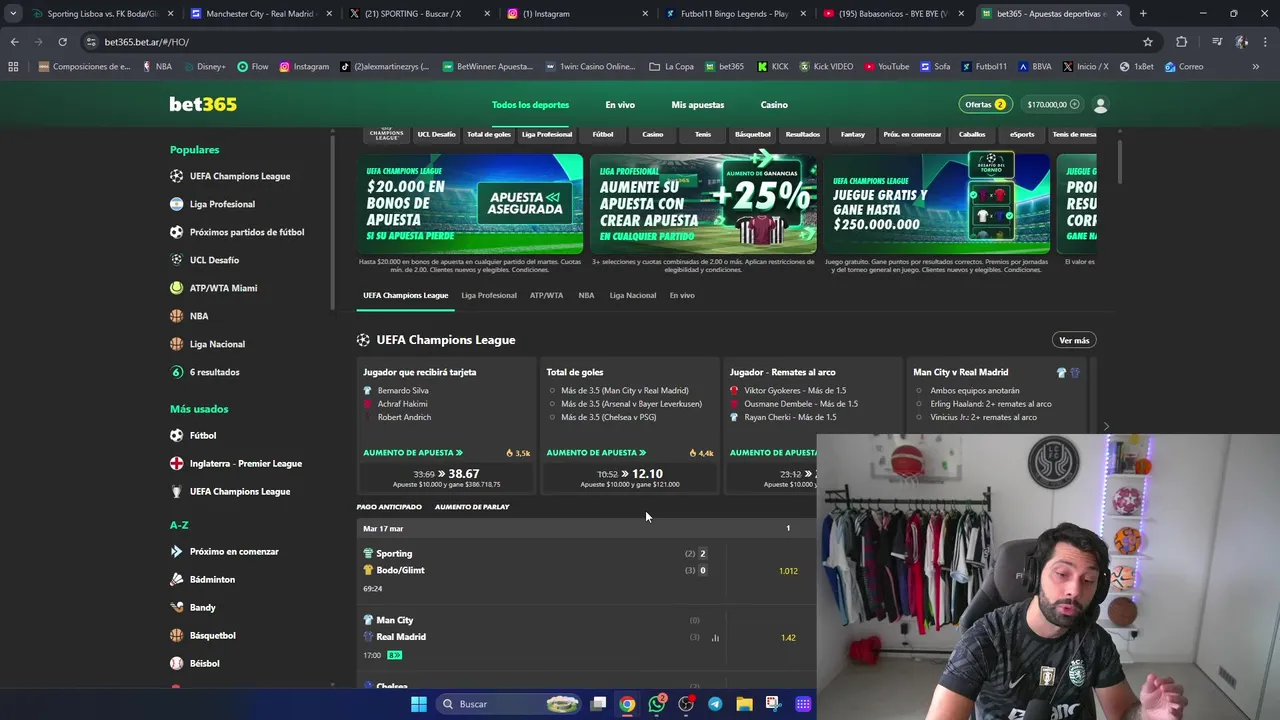Click the bet365 logo

coord(203,104)
